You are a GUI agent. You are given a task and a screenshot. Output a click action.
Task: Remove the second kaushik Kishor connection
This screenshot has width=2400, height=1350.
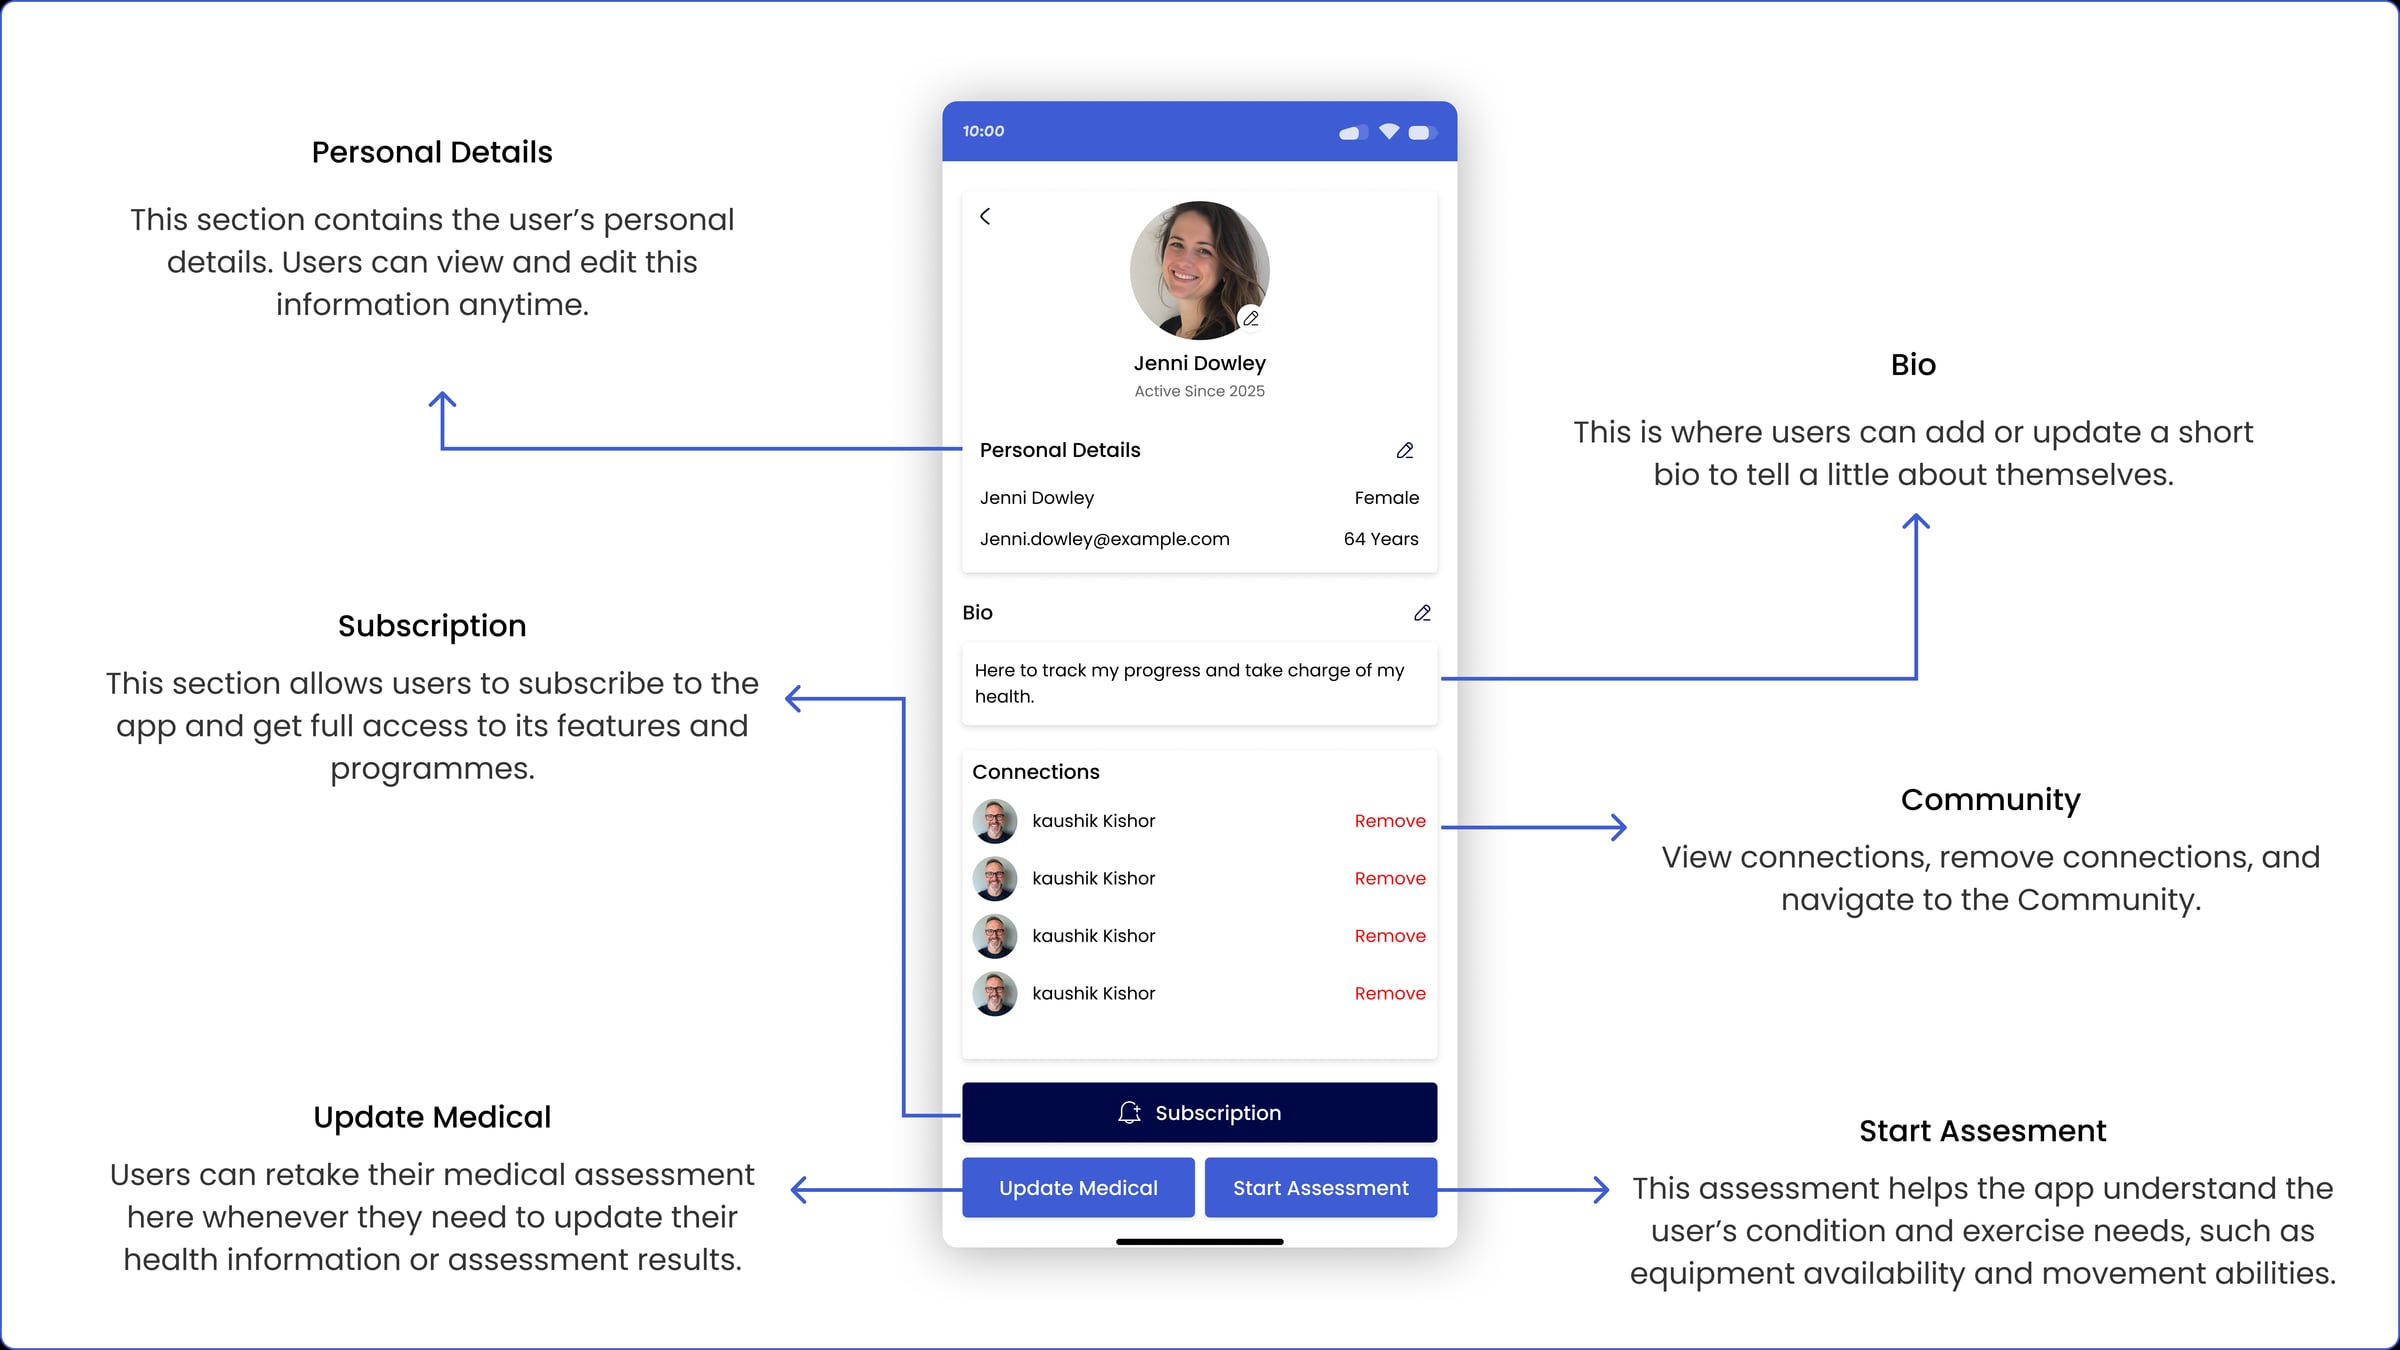1390,878
